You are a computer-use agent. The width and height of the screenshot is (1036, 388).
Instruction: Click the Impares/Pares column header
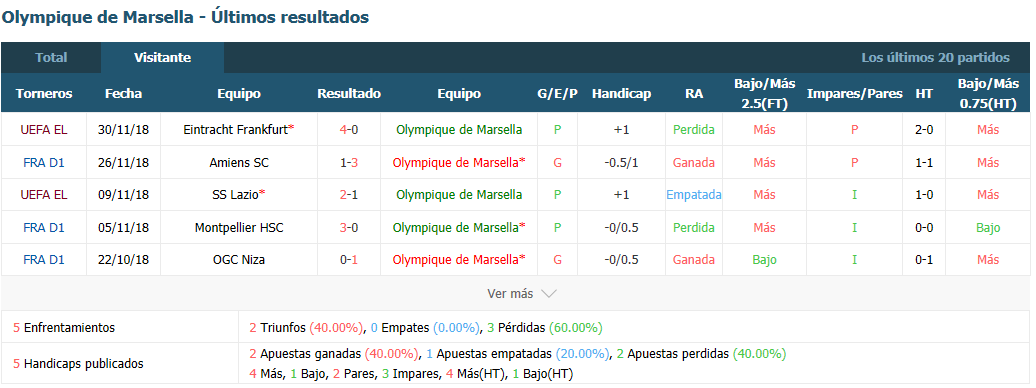click(x=854, y=93)
